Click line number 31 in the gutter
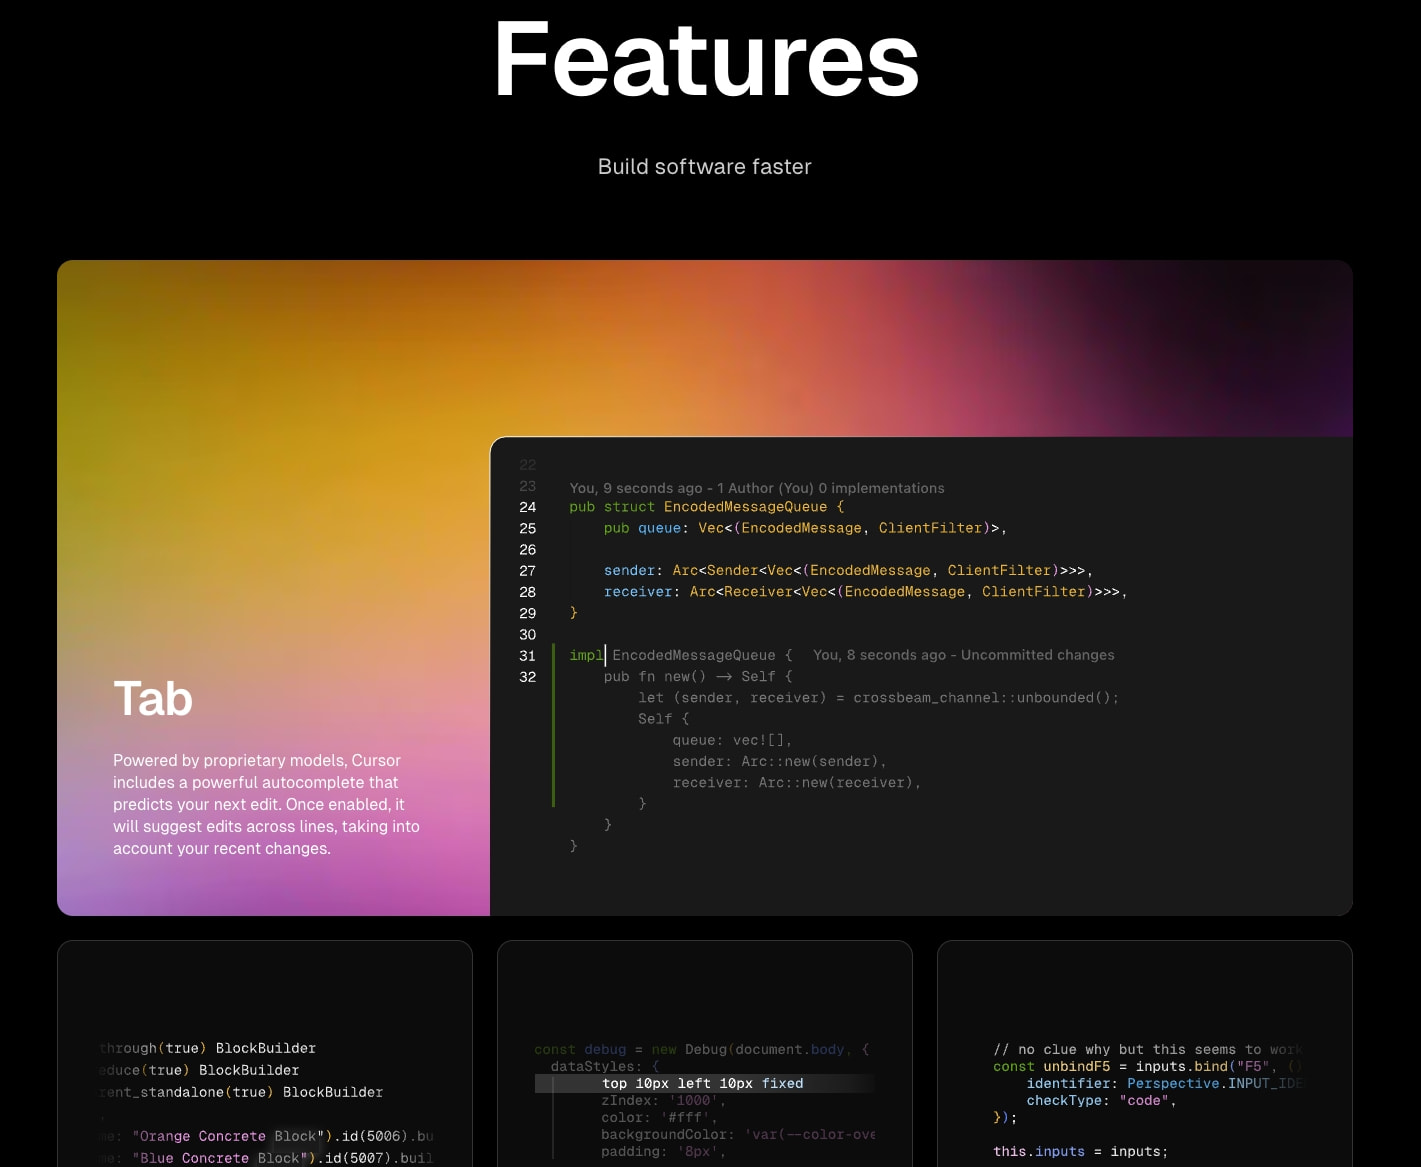The height and width of the screenshot is (1167, 1421). pos(528,656)
